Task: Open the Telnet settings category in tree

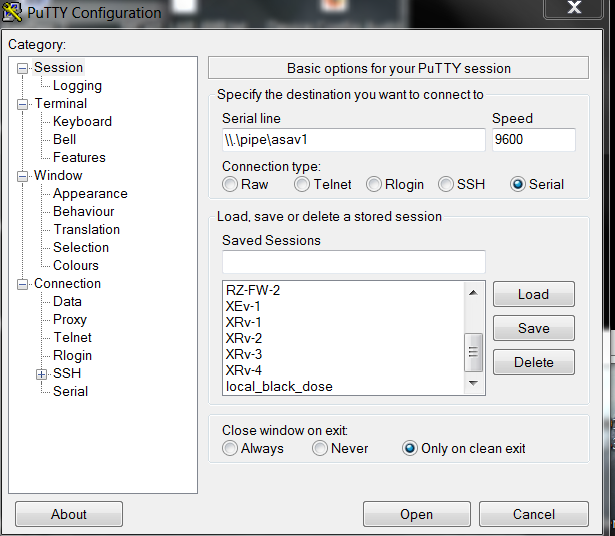Action: tap(72, 337)
